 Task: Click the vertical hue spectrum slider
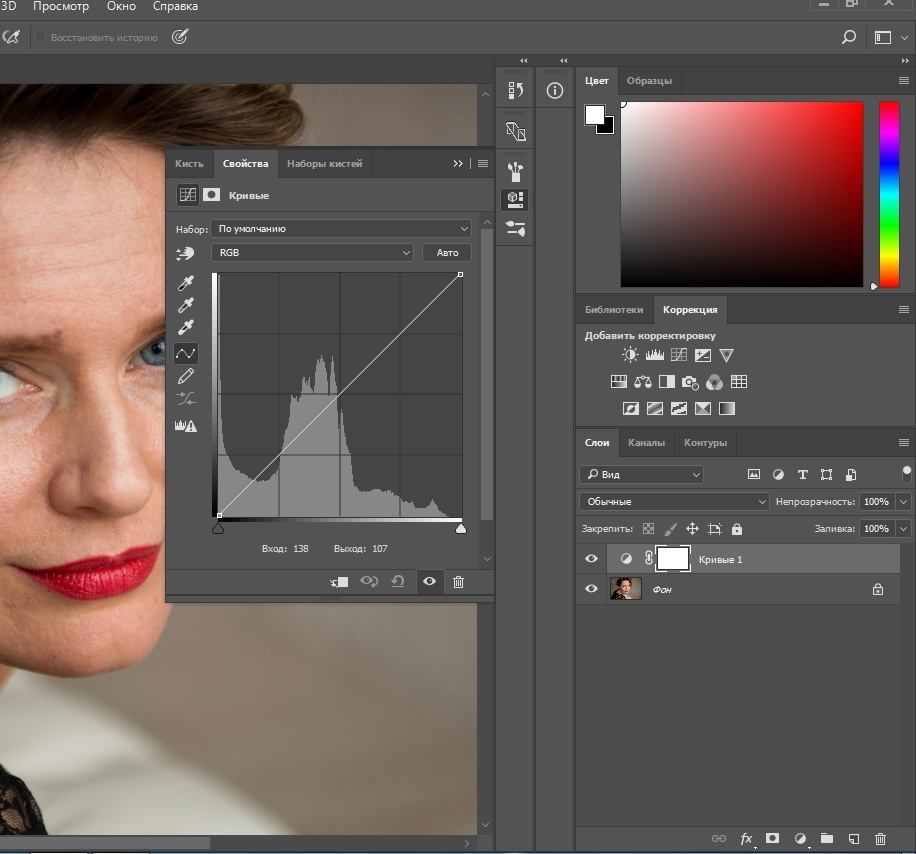pos(888,194)
